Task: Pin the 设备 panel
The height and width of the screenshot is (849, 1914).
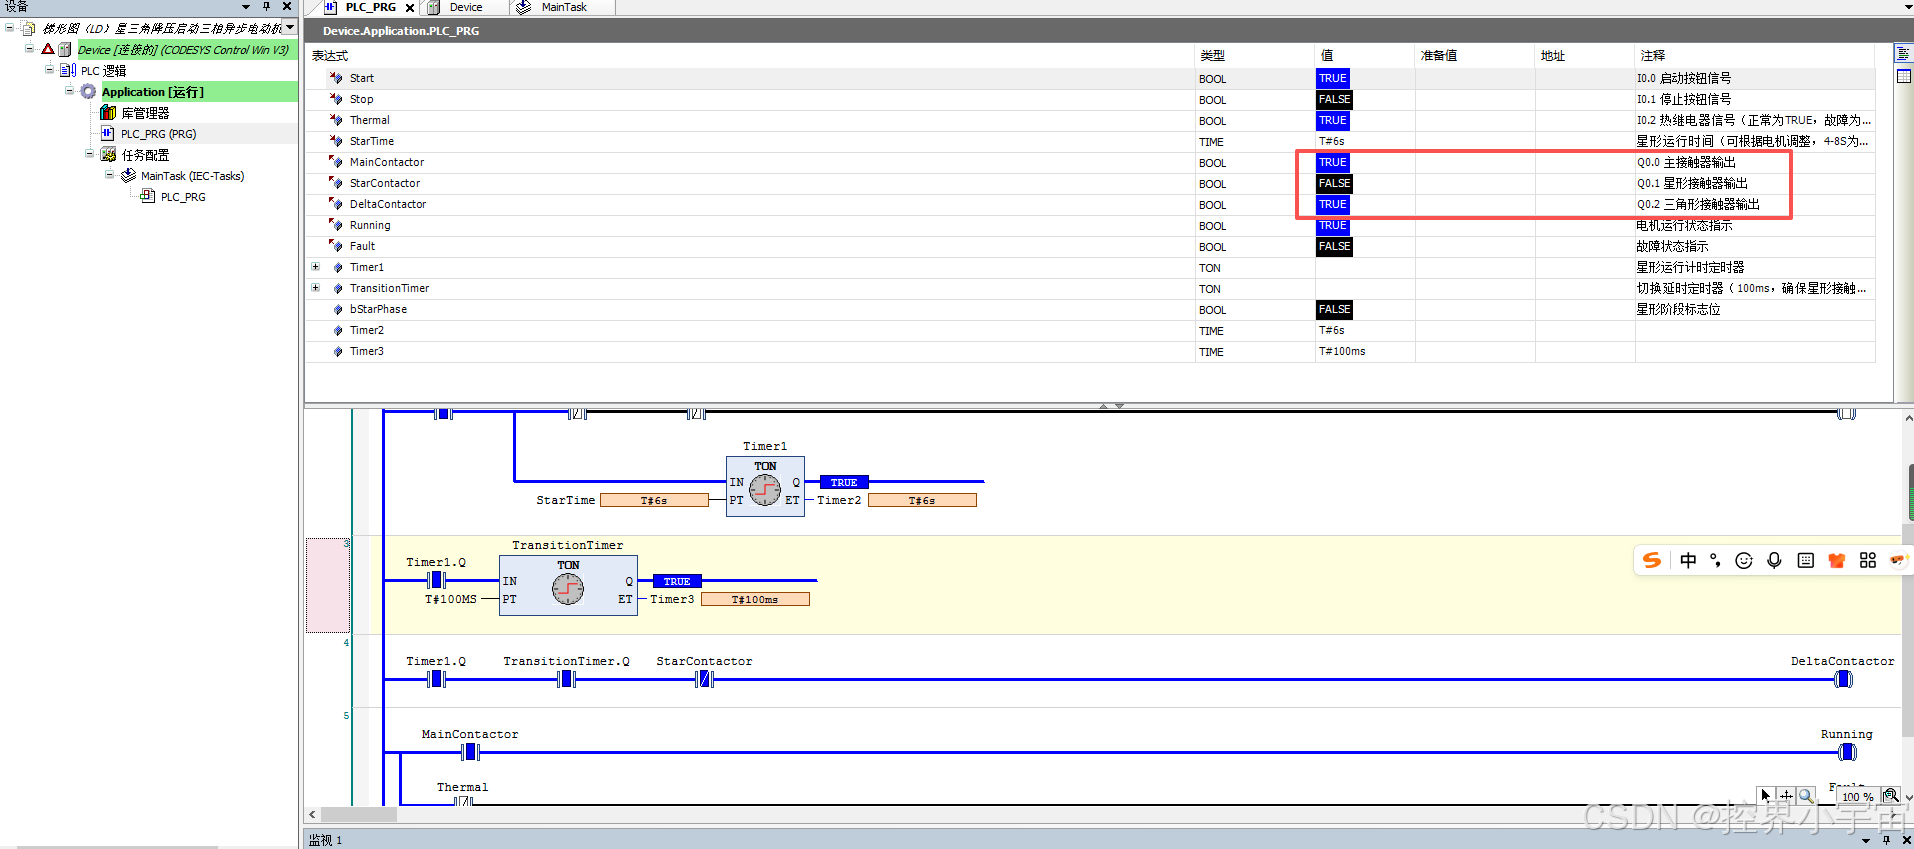Action: (267, 7)
